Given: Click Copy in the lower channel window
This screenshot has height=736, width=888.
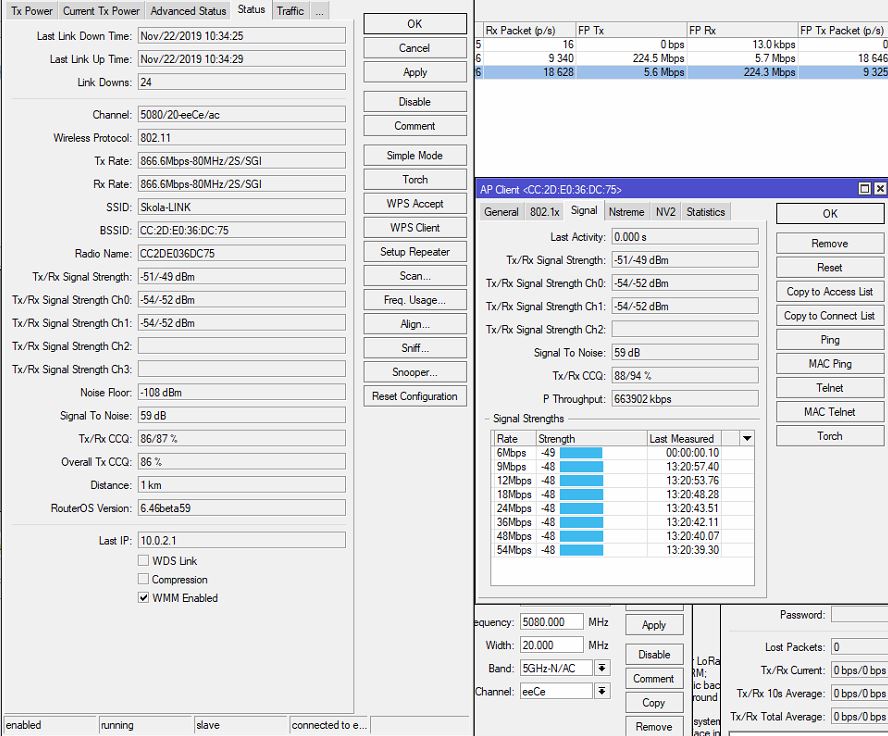Looking at the screenshot, I should [654, 703].
